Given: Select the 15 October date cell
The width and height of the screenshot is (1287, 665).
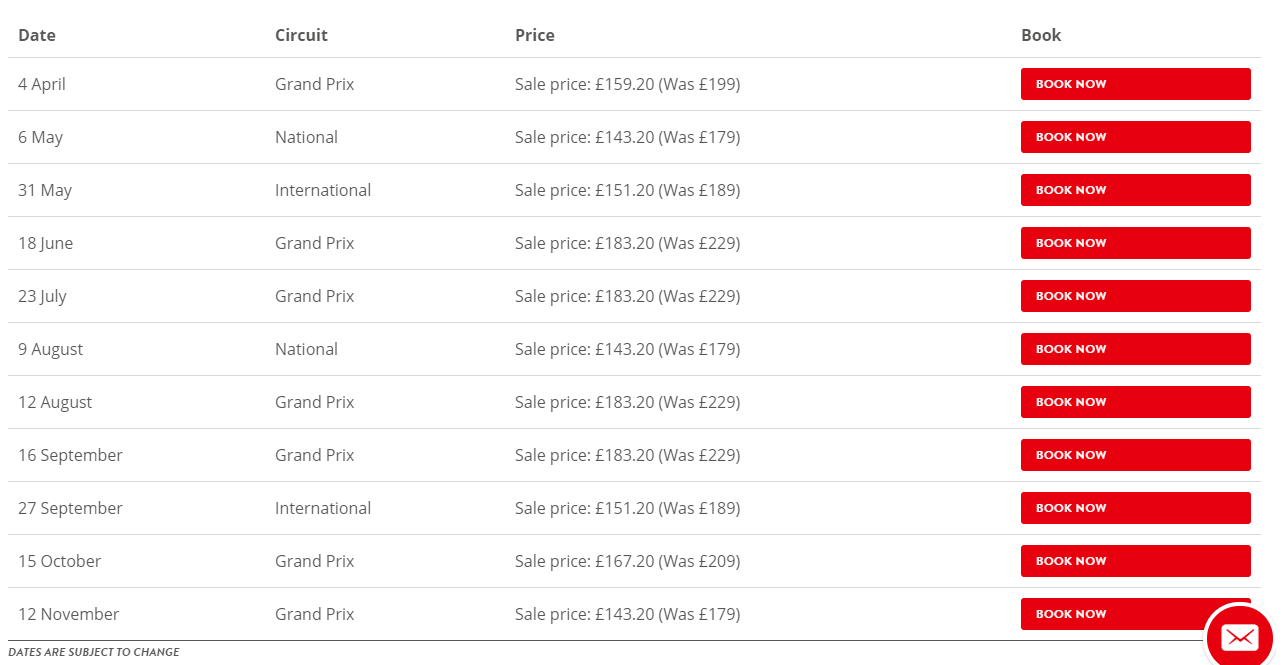Looking at the screenshot, I should coord(60,561).
